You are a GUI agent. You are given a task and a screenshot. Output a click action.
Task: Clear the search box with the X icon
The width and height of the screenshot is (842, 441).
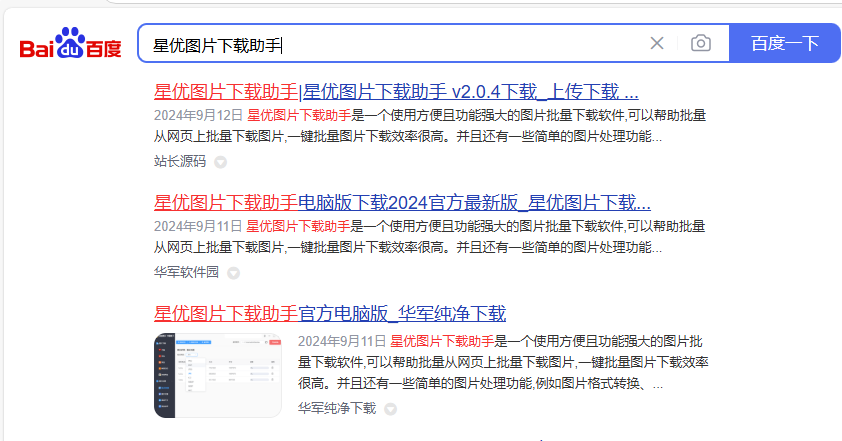tap(657, 43)
